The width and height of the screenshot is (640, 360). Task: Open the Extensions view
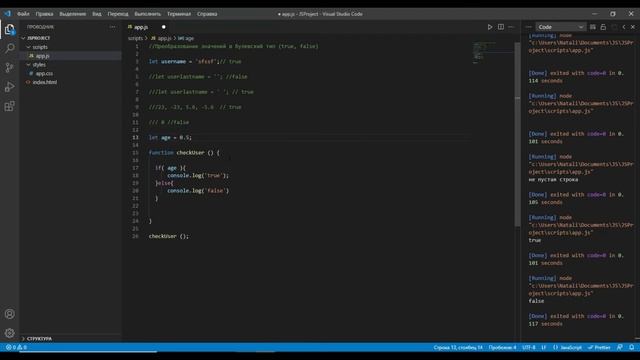pyautogui.click(x=9, y=106)
